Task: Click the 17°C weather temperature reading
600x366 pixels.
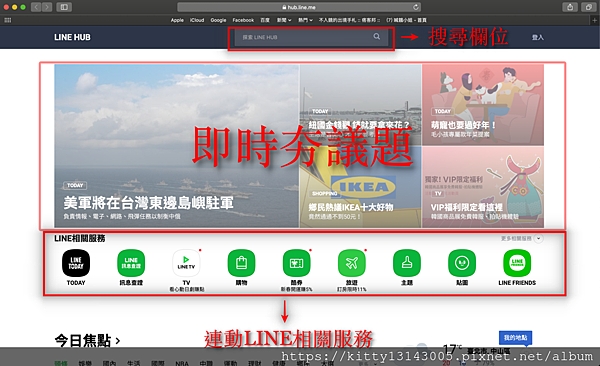Action: [x=453, y=349]
